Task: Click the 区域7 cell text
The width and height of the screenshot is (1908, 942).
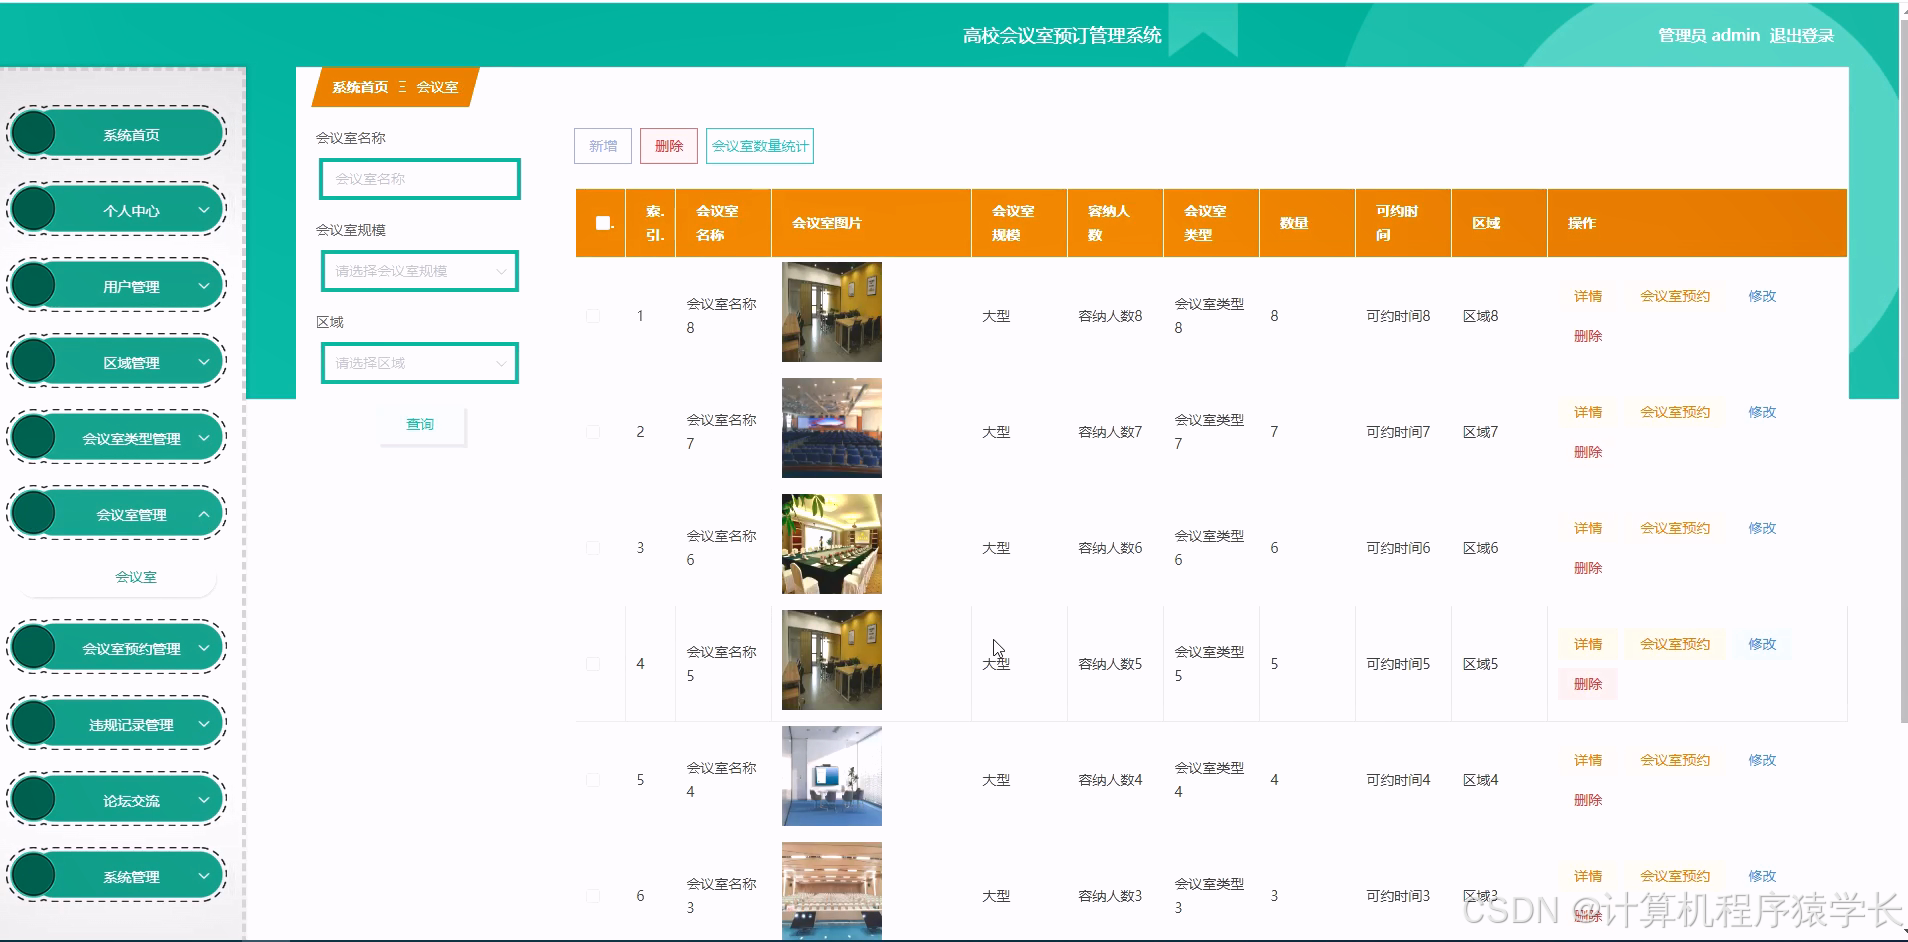Action: pos(1480,432)
